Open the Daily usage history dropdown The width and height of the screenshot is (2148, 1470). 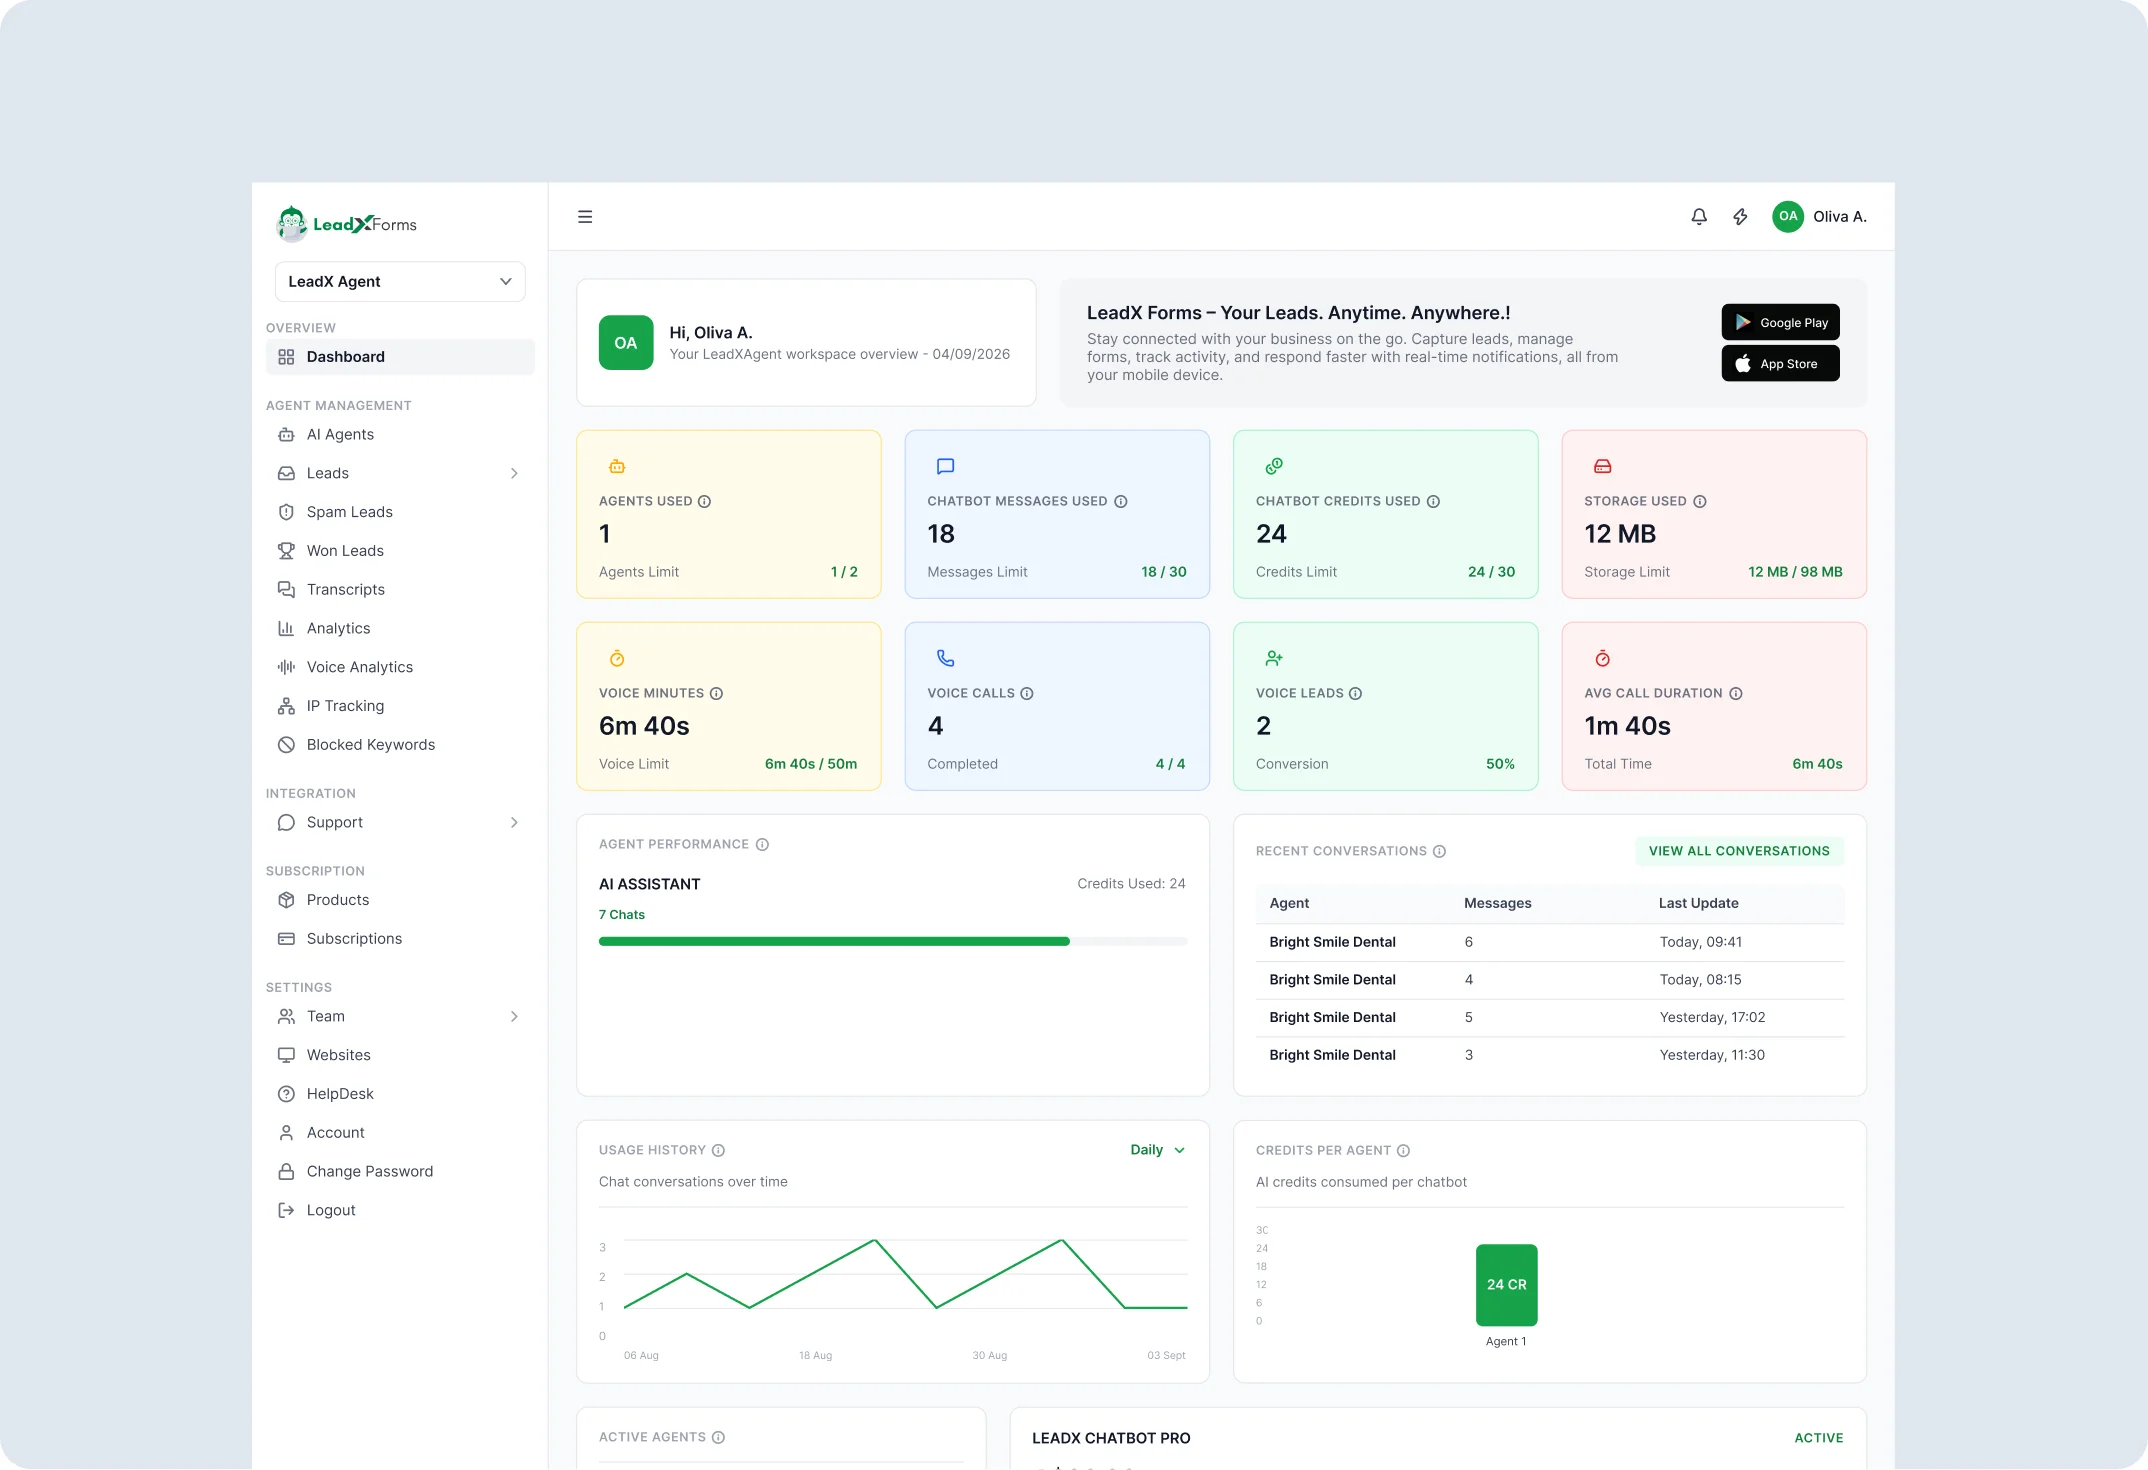(1158, 1150)
